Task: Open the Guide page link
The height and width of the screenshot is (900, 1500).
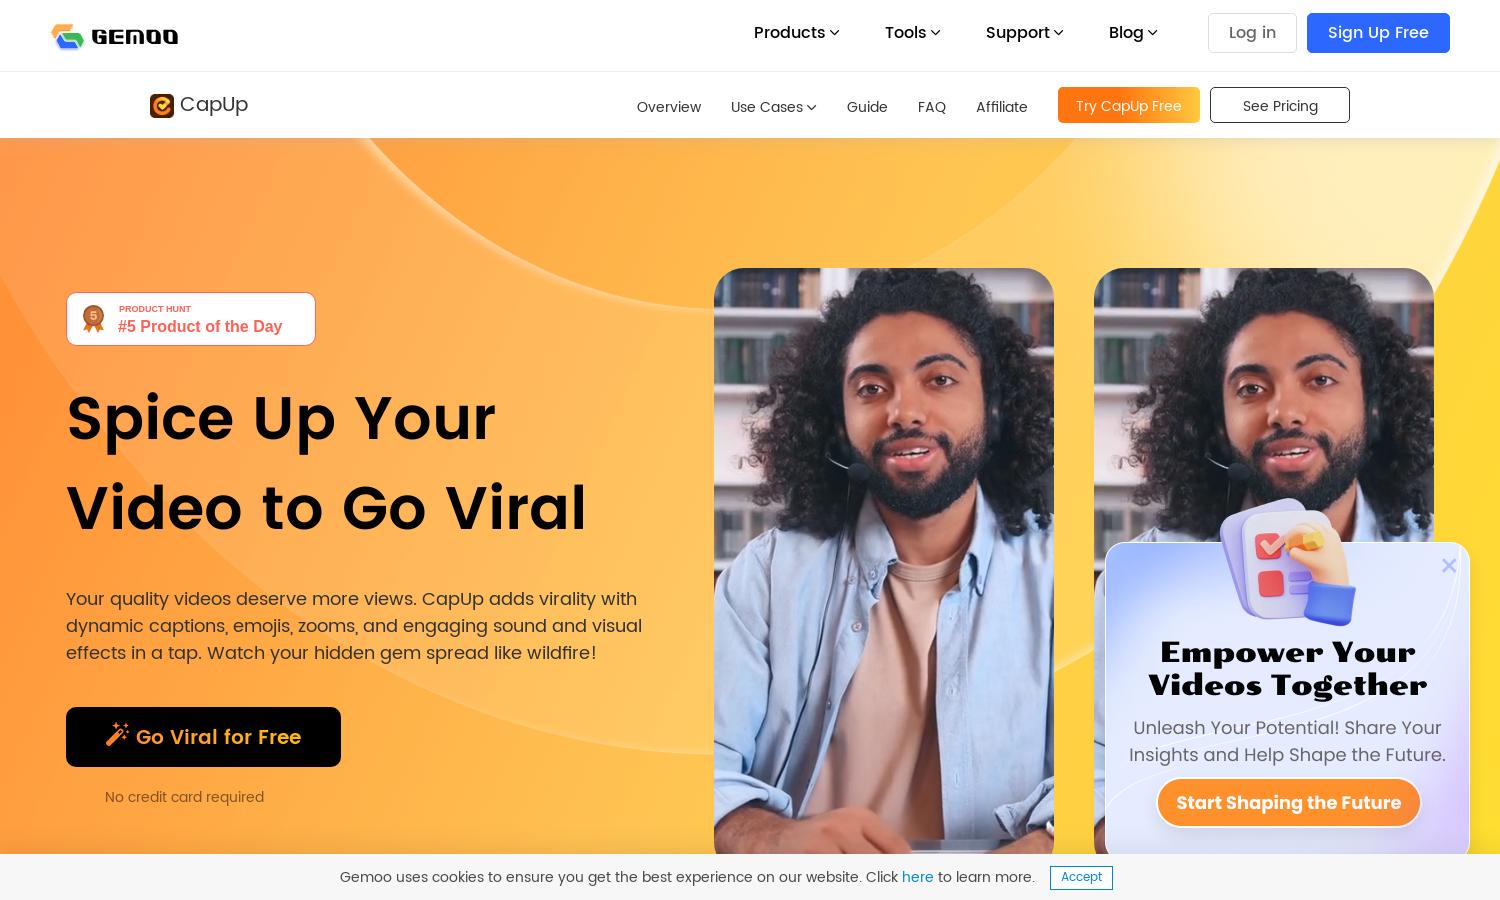Action: pos(867,107)
